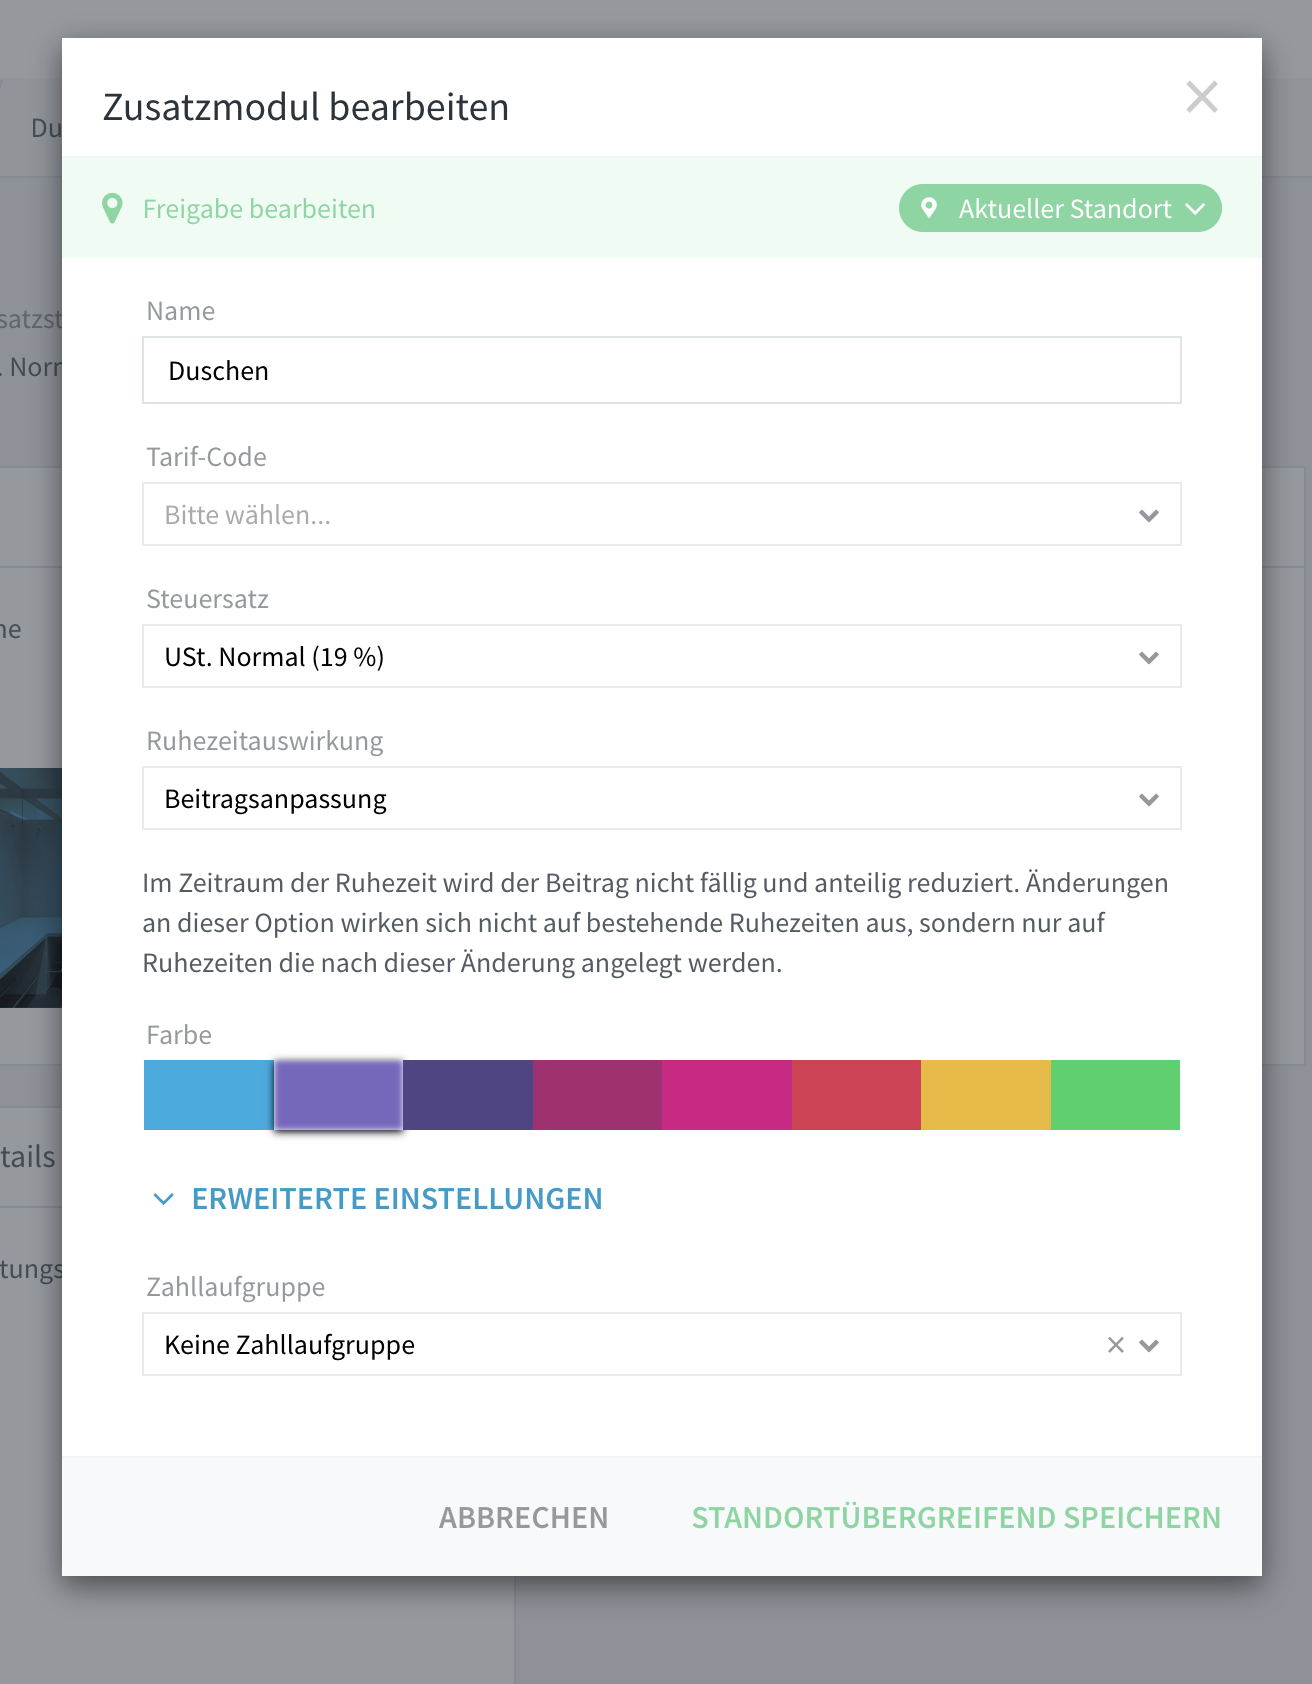Click Standortübergreifend speichern button
This screenshot has width=1312, height=1684.
click(x=956, y=1517)
